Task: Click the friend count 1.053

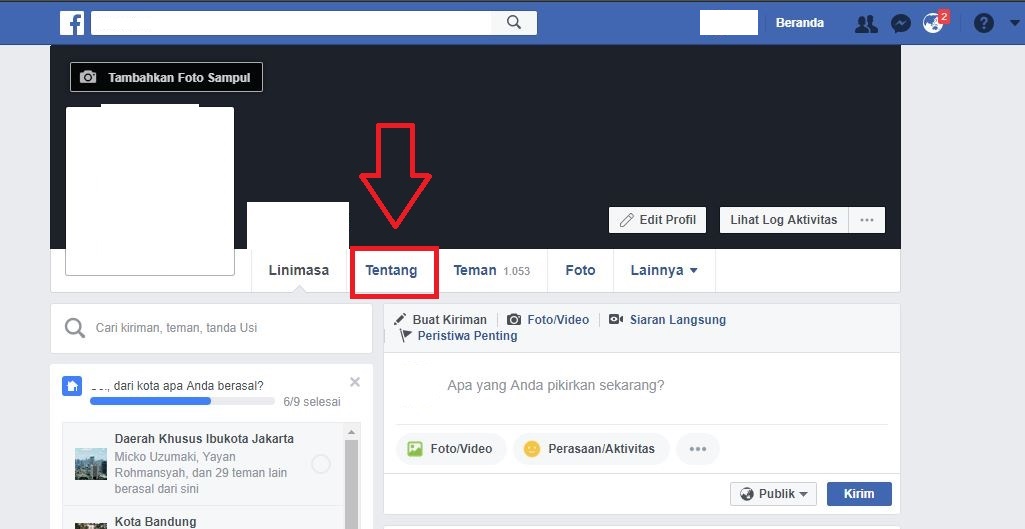Action: pyautogui.click(x=516, y=271)
